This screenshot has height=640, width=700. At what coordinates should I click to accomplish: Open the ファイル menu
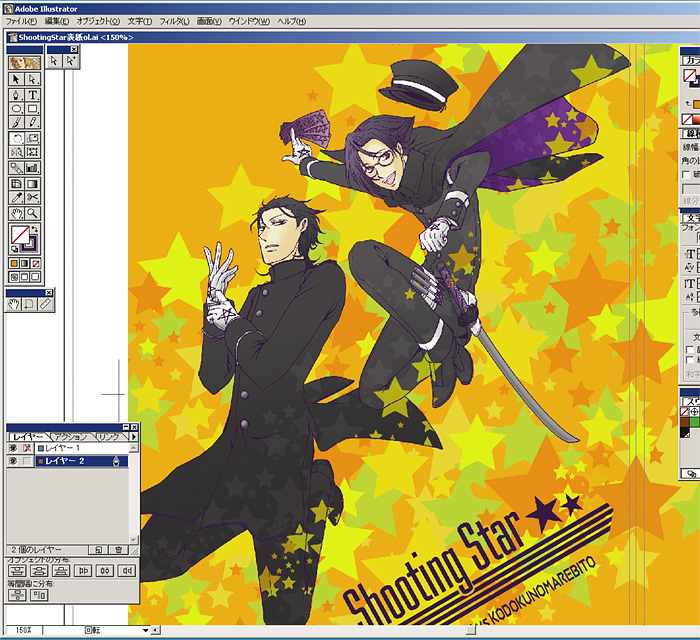21,21
